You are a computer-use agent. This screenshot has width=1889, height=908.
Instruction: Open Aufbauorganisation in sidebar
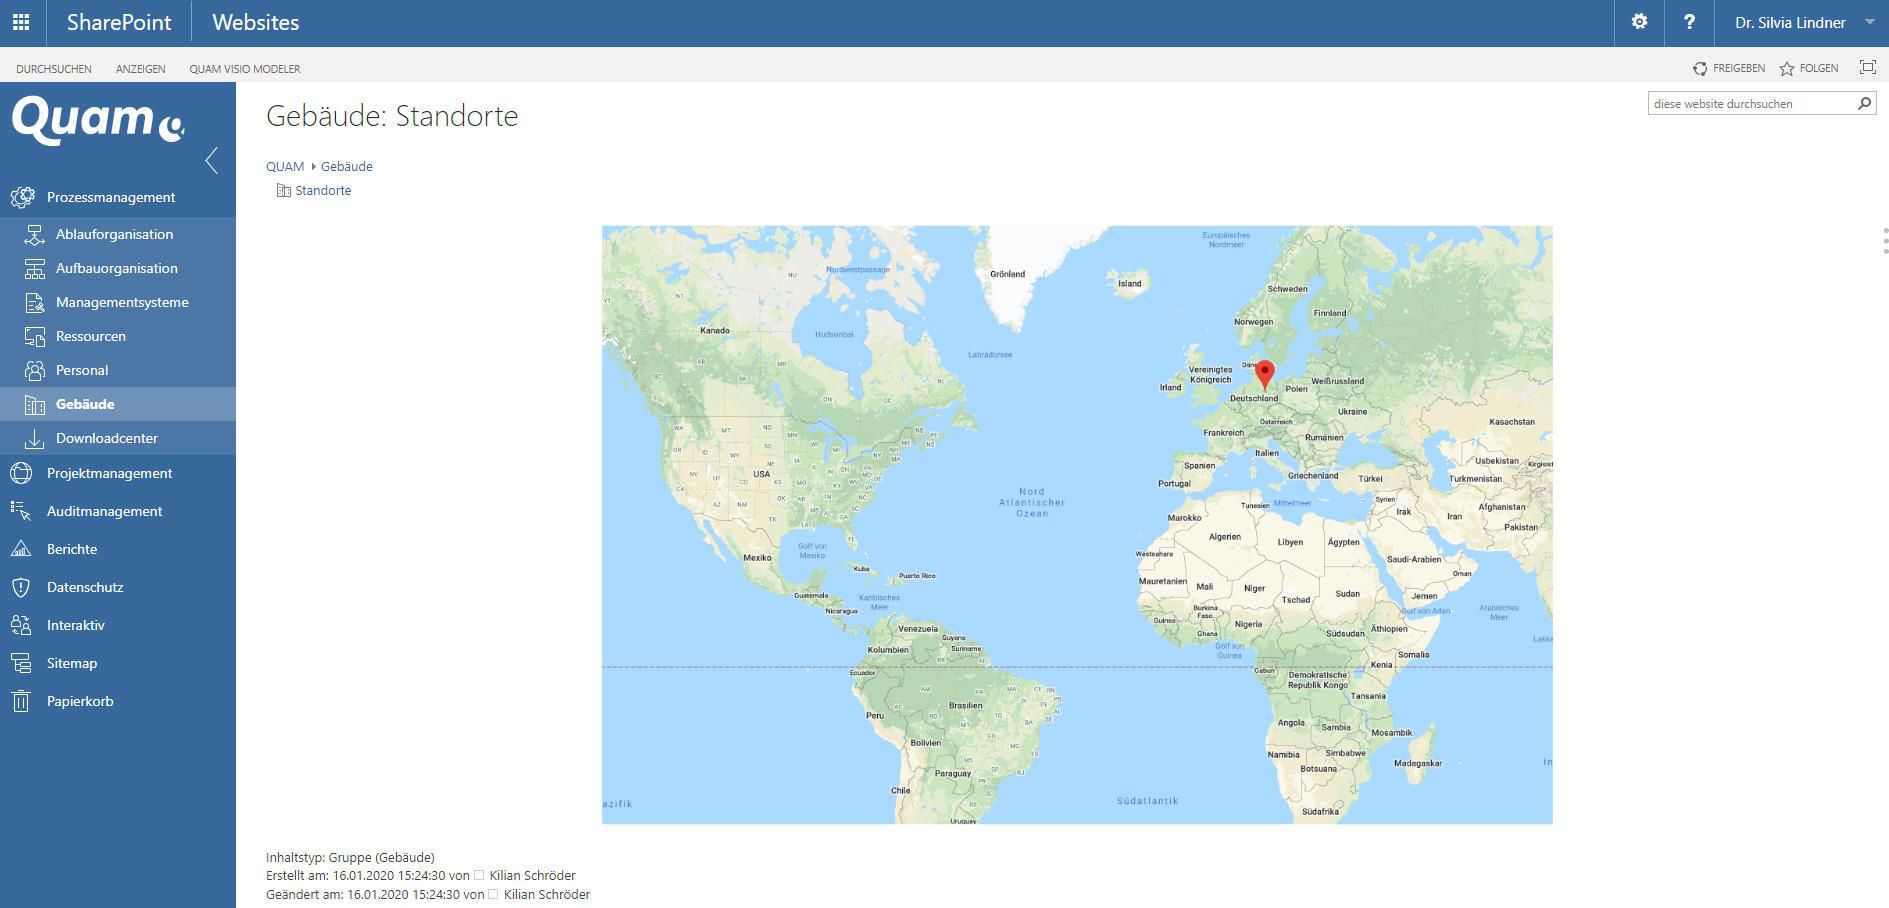117,268
